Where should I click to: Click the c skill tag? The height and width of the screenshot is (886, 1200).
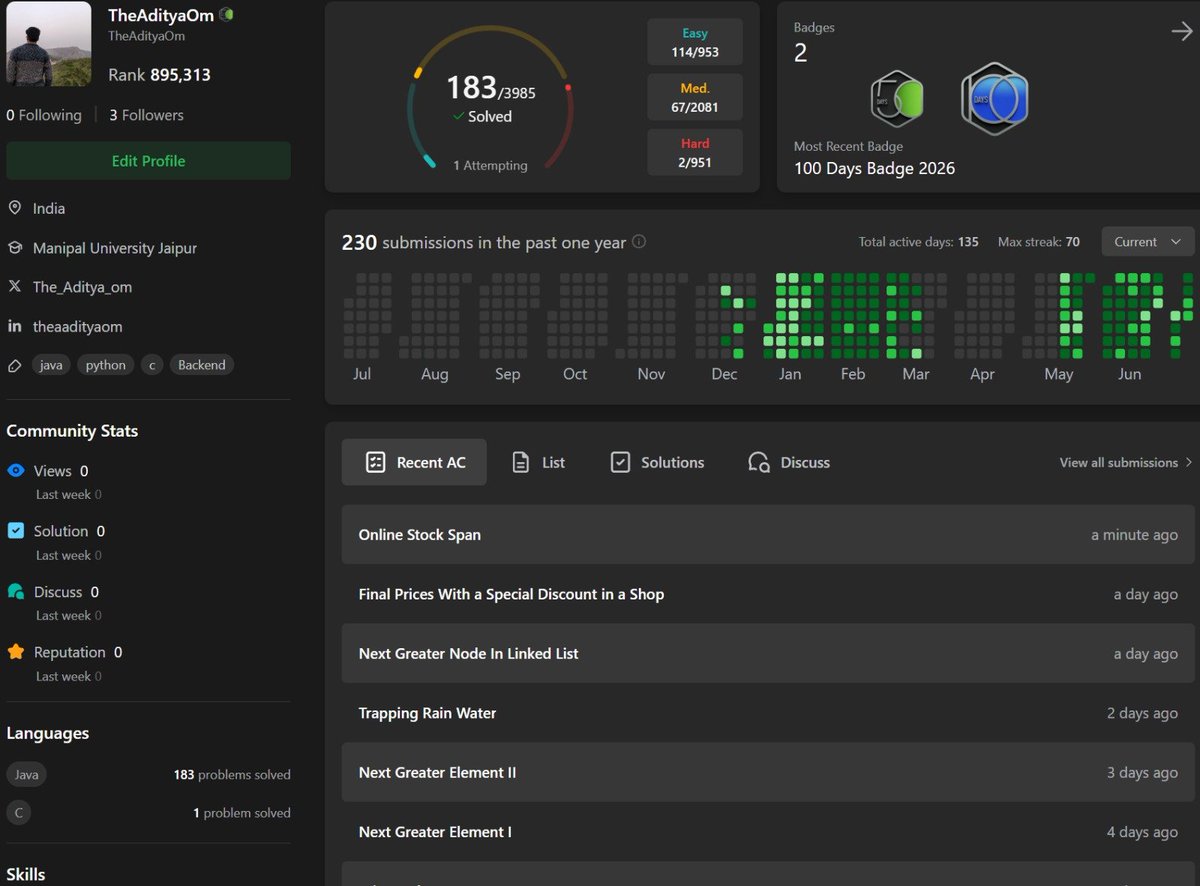point(151,365)
